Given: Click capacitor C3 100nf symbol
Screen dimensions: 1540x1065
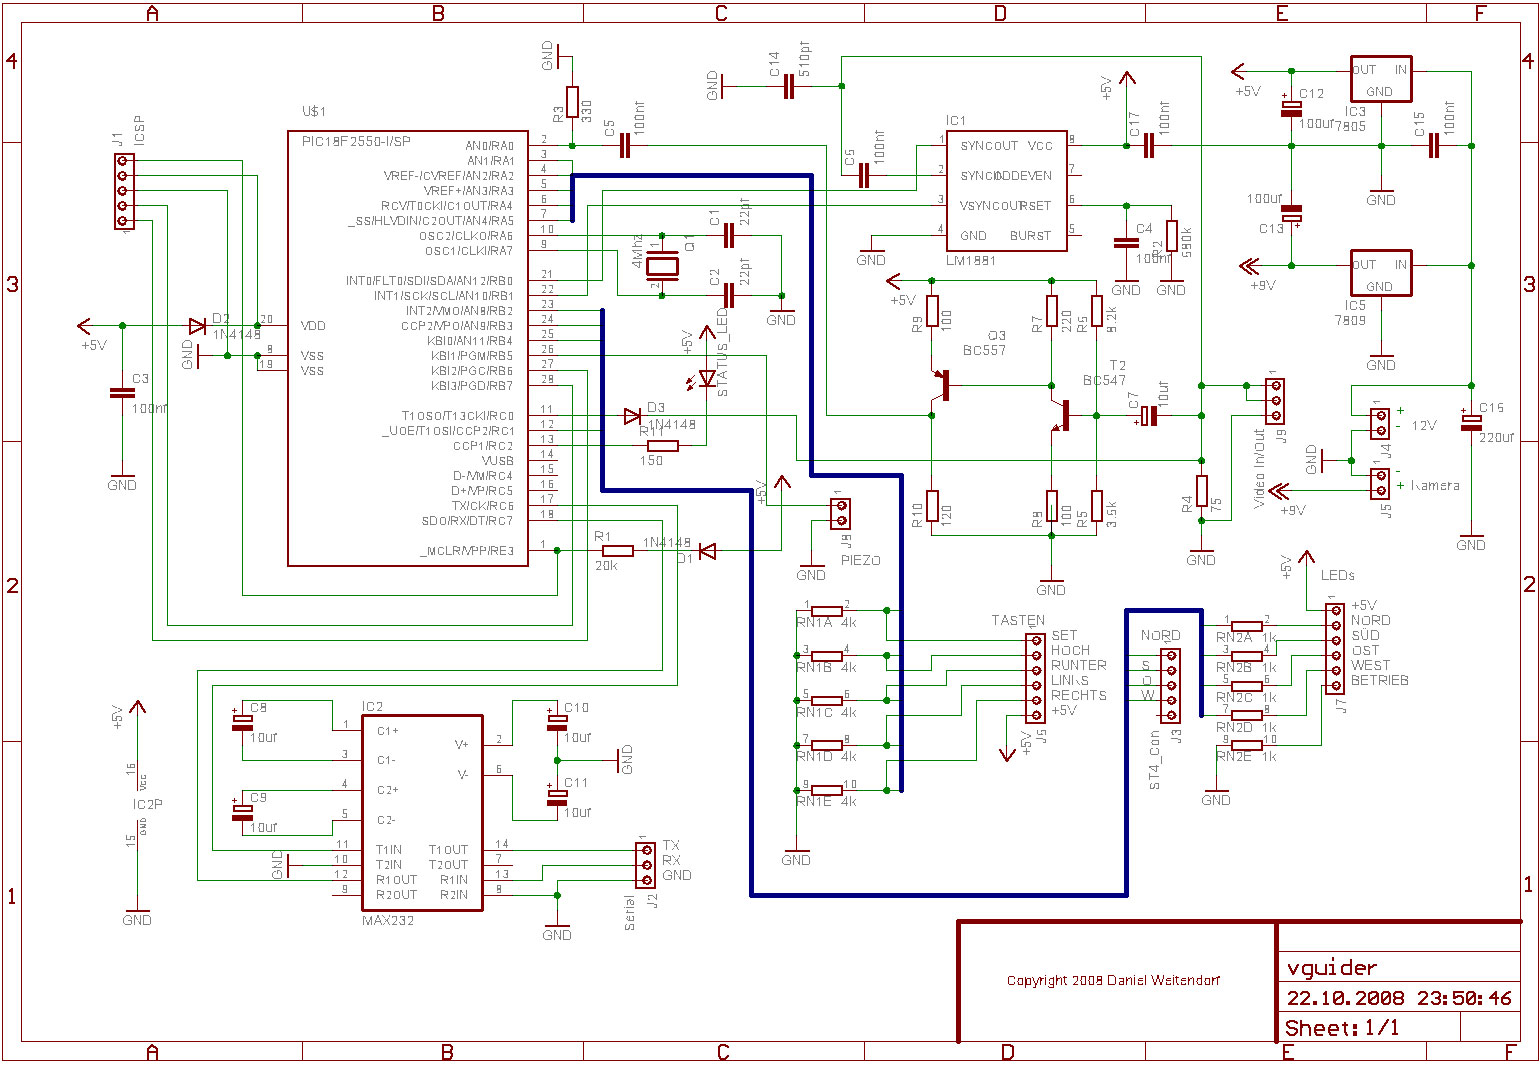Looking at the screenshot, I should click(x=122, y=394).
